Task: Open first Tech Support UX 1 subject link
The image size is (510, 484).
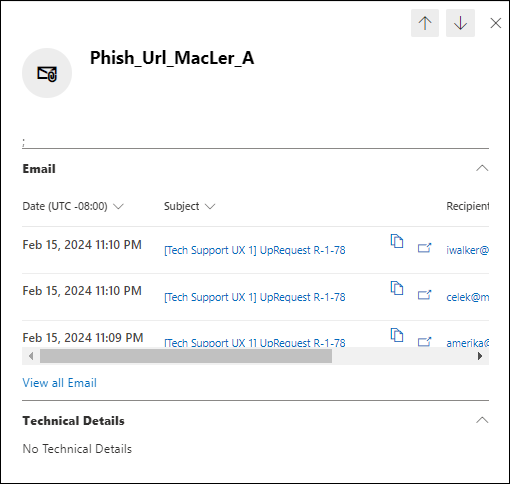Action: [255, 250]
